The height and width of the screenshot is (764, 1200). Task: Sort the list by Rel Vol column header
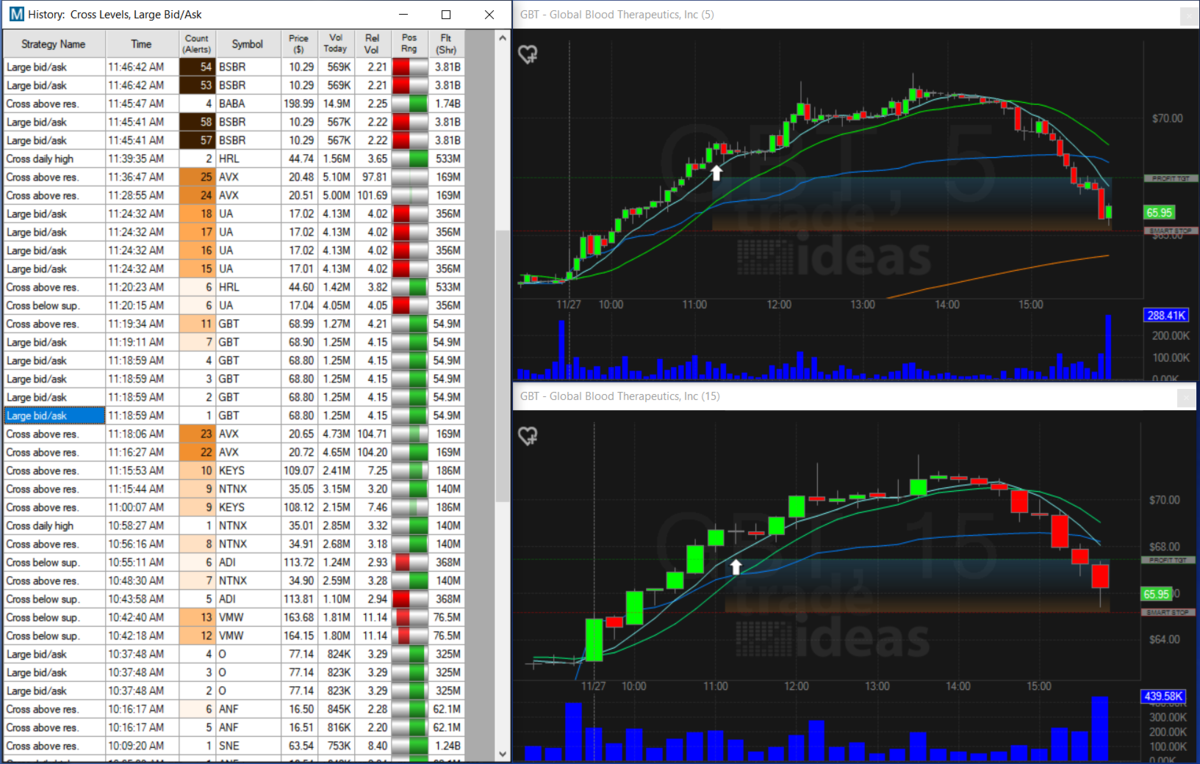371,44
